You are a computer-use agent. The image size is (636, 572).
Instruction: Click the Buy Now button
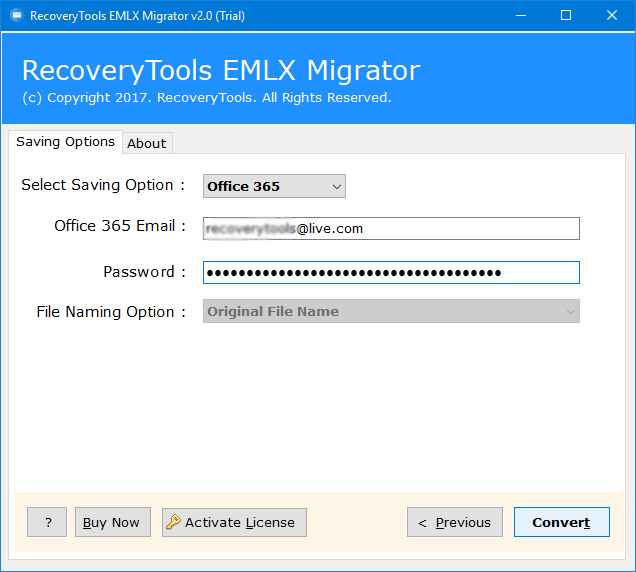[x=113, y=522]
